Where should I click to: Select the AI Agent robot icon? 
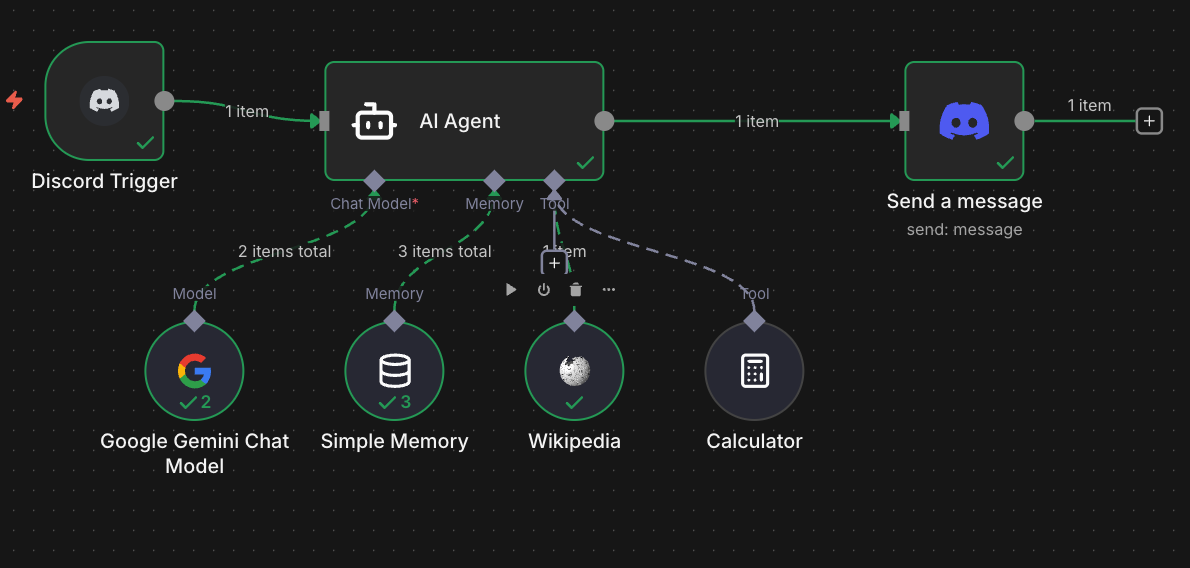click(375, 122)
